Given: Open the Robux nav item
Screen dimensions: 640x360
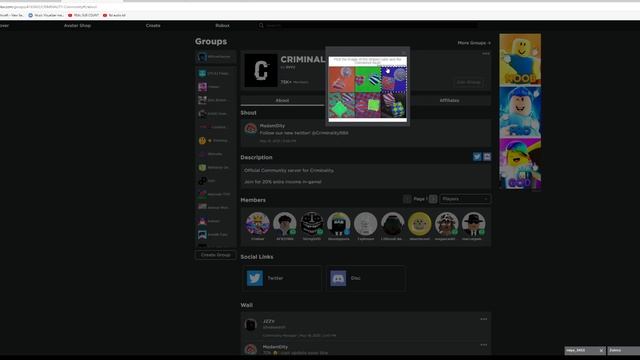Looking at the screenshot, I should [x=222, y=25].
